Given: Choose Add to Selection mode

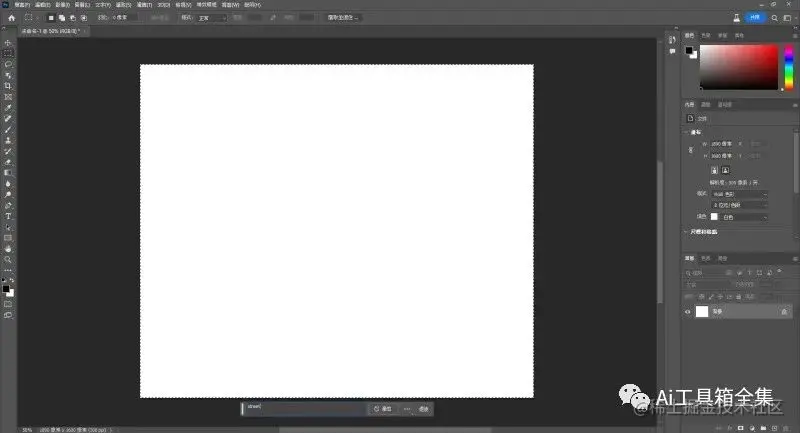Looking at the screenshot, I should pos(62,18).
